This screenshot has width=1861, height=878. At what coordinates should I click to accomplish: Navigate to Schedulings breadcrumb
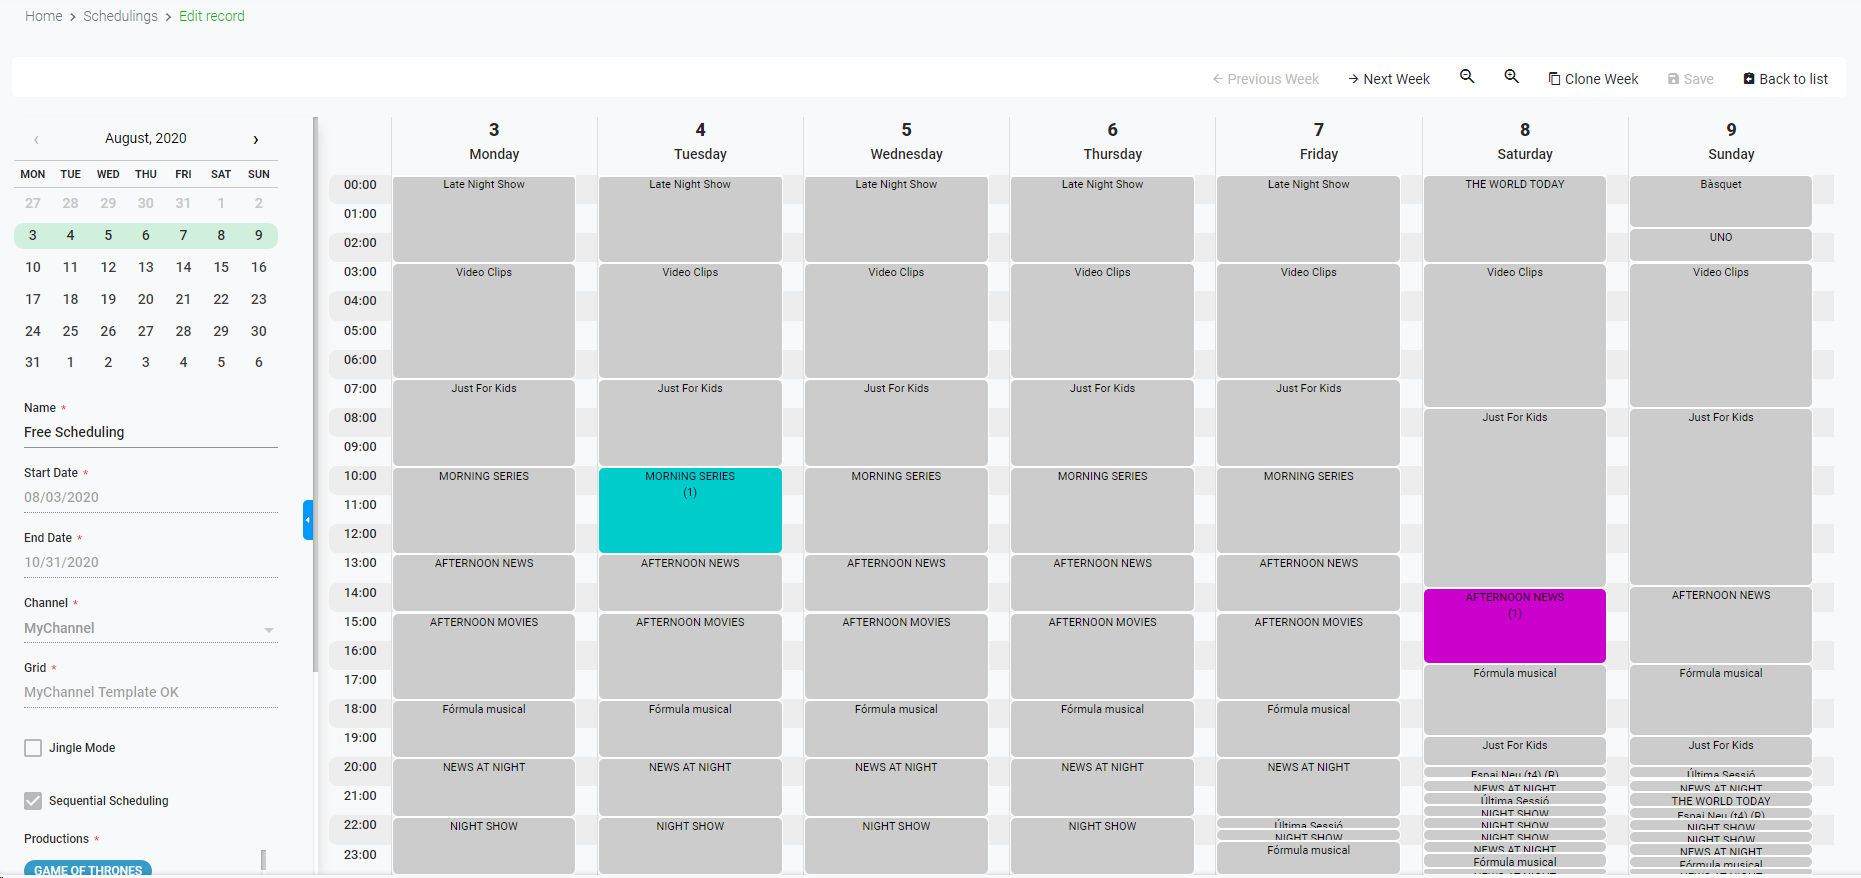pos(120,16)
